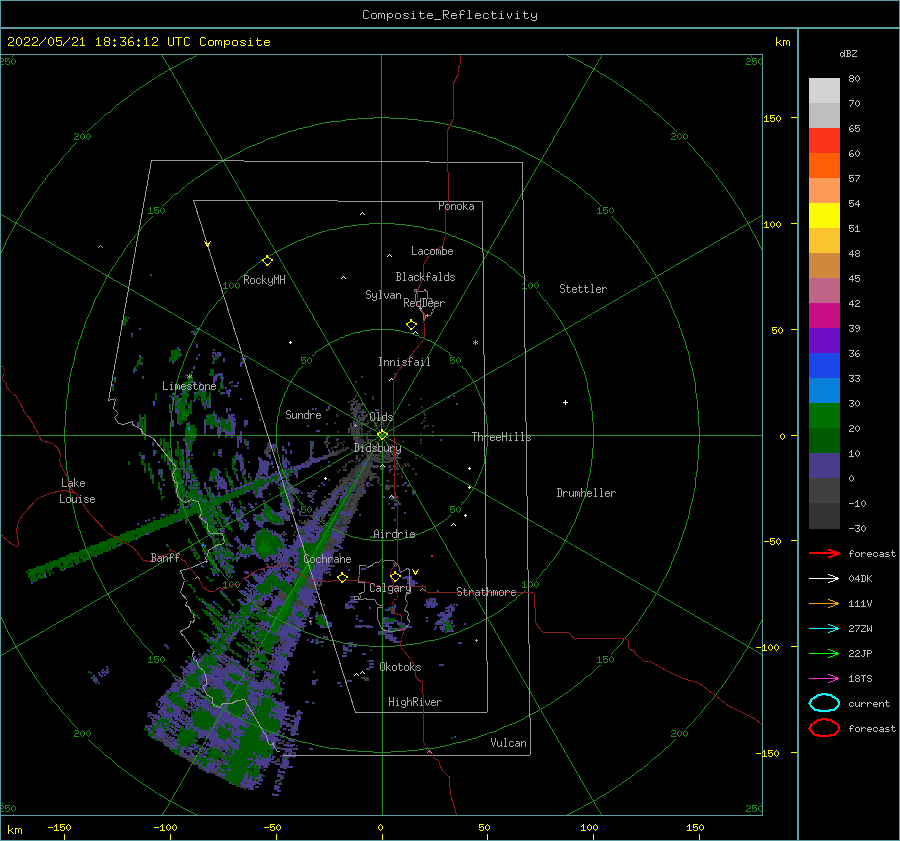
Task: Click the green 22JP arrow legend icon
Action: [824, 653]
